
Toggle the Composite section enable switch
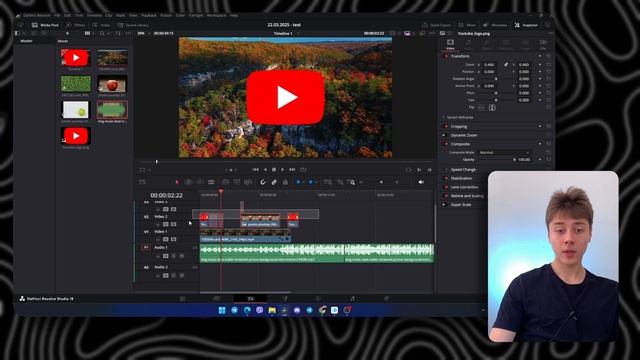(x=446, y=144)
